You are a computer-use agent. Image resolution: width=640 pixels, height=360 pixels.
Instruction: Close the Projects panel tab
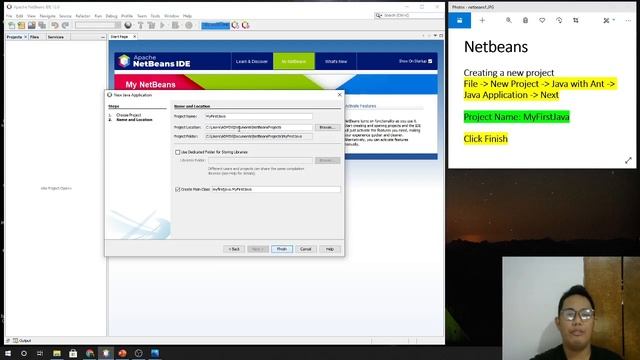point(25,37)
